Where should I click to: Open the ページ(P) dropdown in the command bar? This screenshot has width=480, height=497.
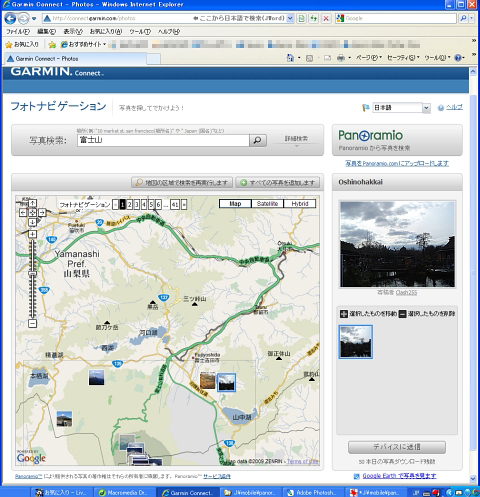tap(369, 58)
